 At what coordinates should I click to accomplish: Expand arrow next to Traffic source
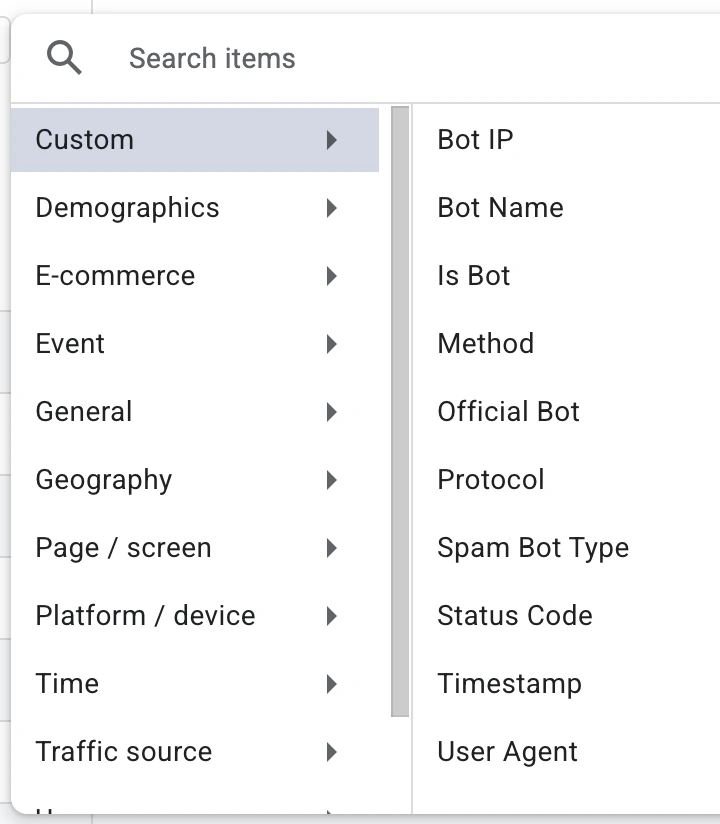coord(332,752)
